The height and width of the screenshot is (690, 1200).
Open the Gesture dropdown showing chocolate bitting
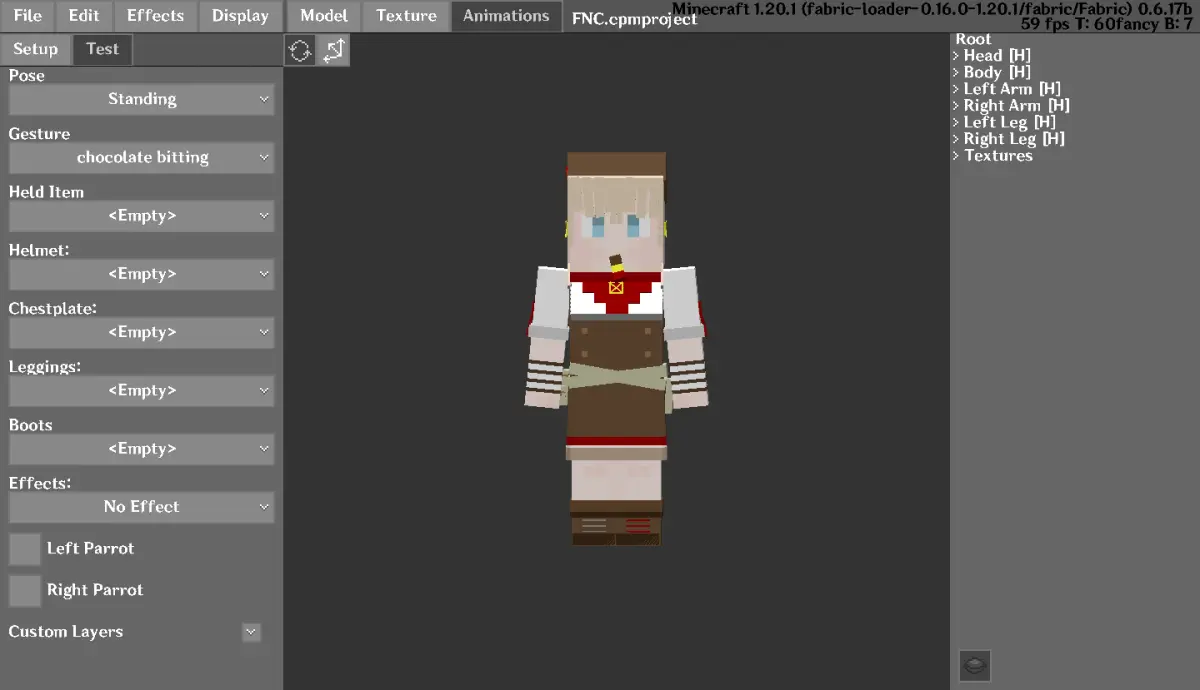(141, 157)
